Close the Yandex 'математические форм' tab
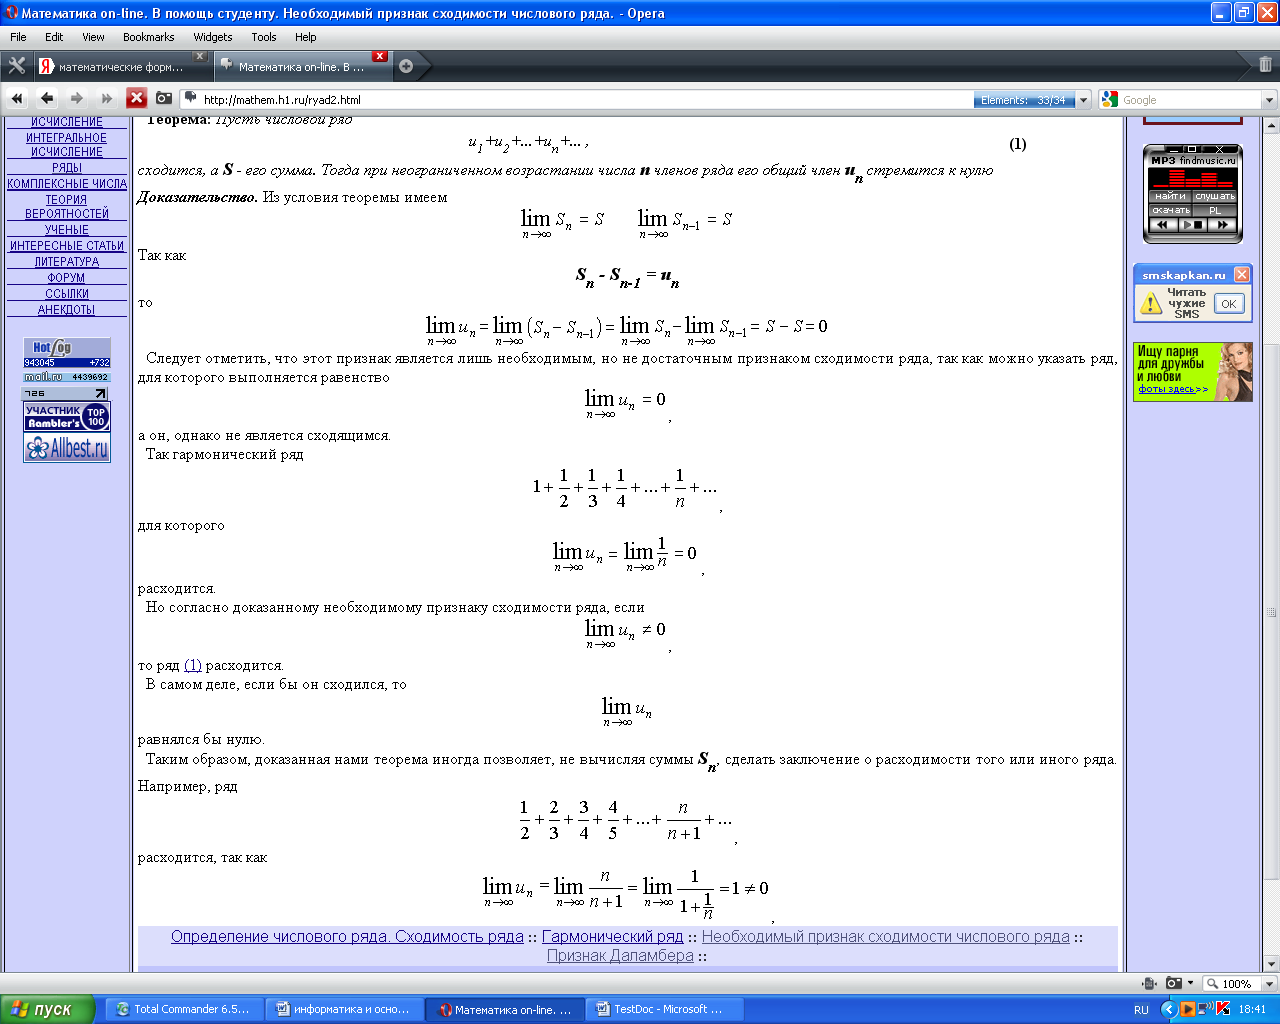Image resolution: width=1280 pixels, height=1024 pixels. point(199,56)
